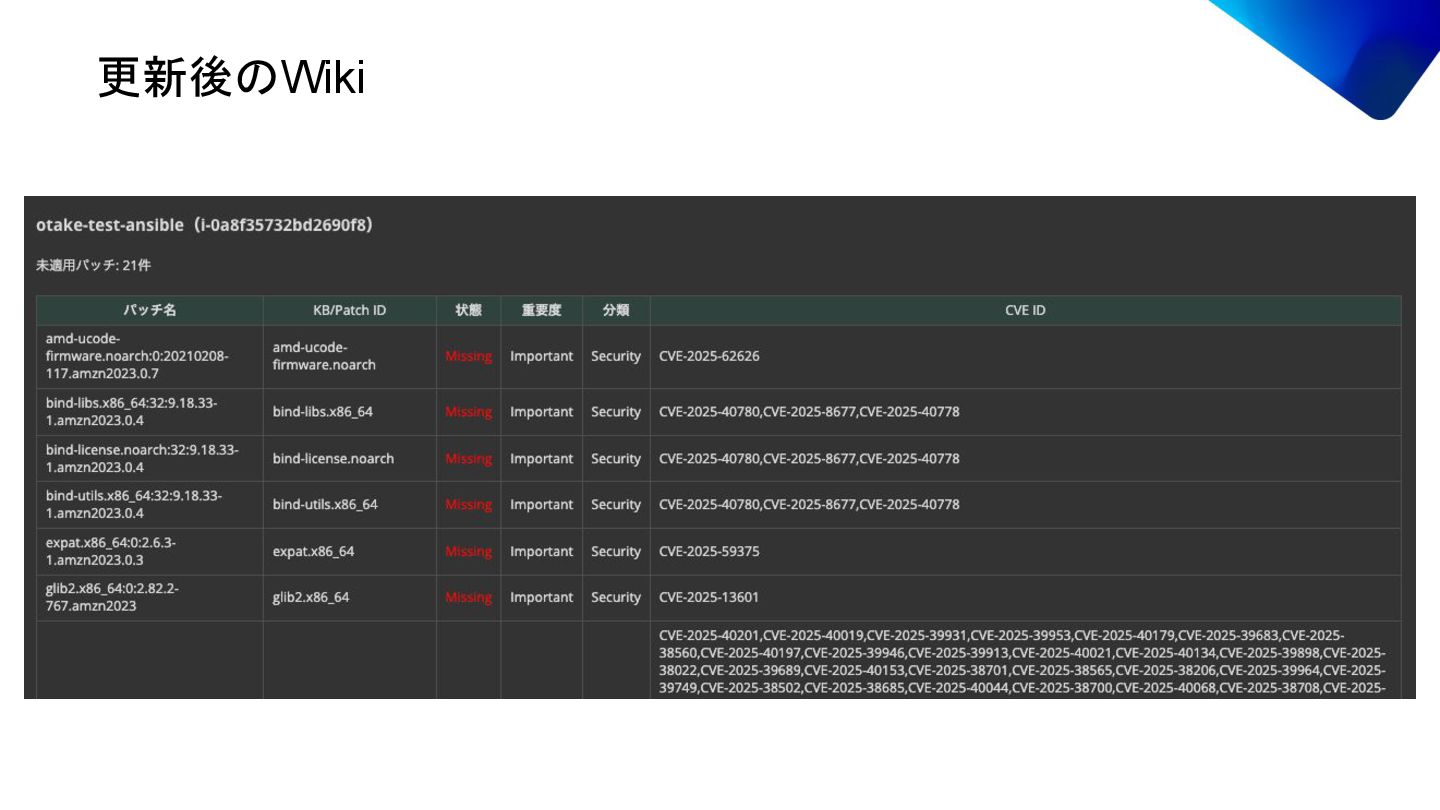Screen dimensions: 1440x810
Task: Click the 重要度 column header
Action: click(541, 310)
